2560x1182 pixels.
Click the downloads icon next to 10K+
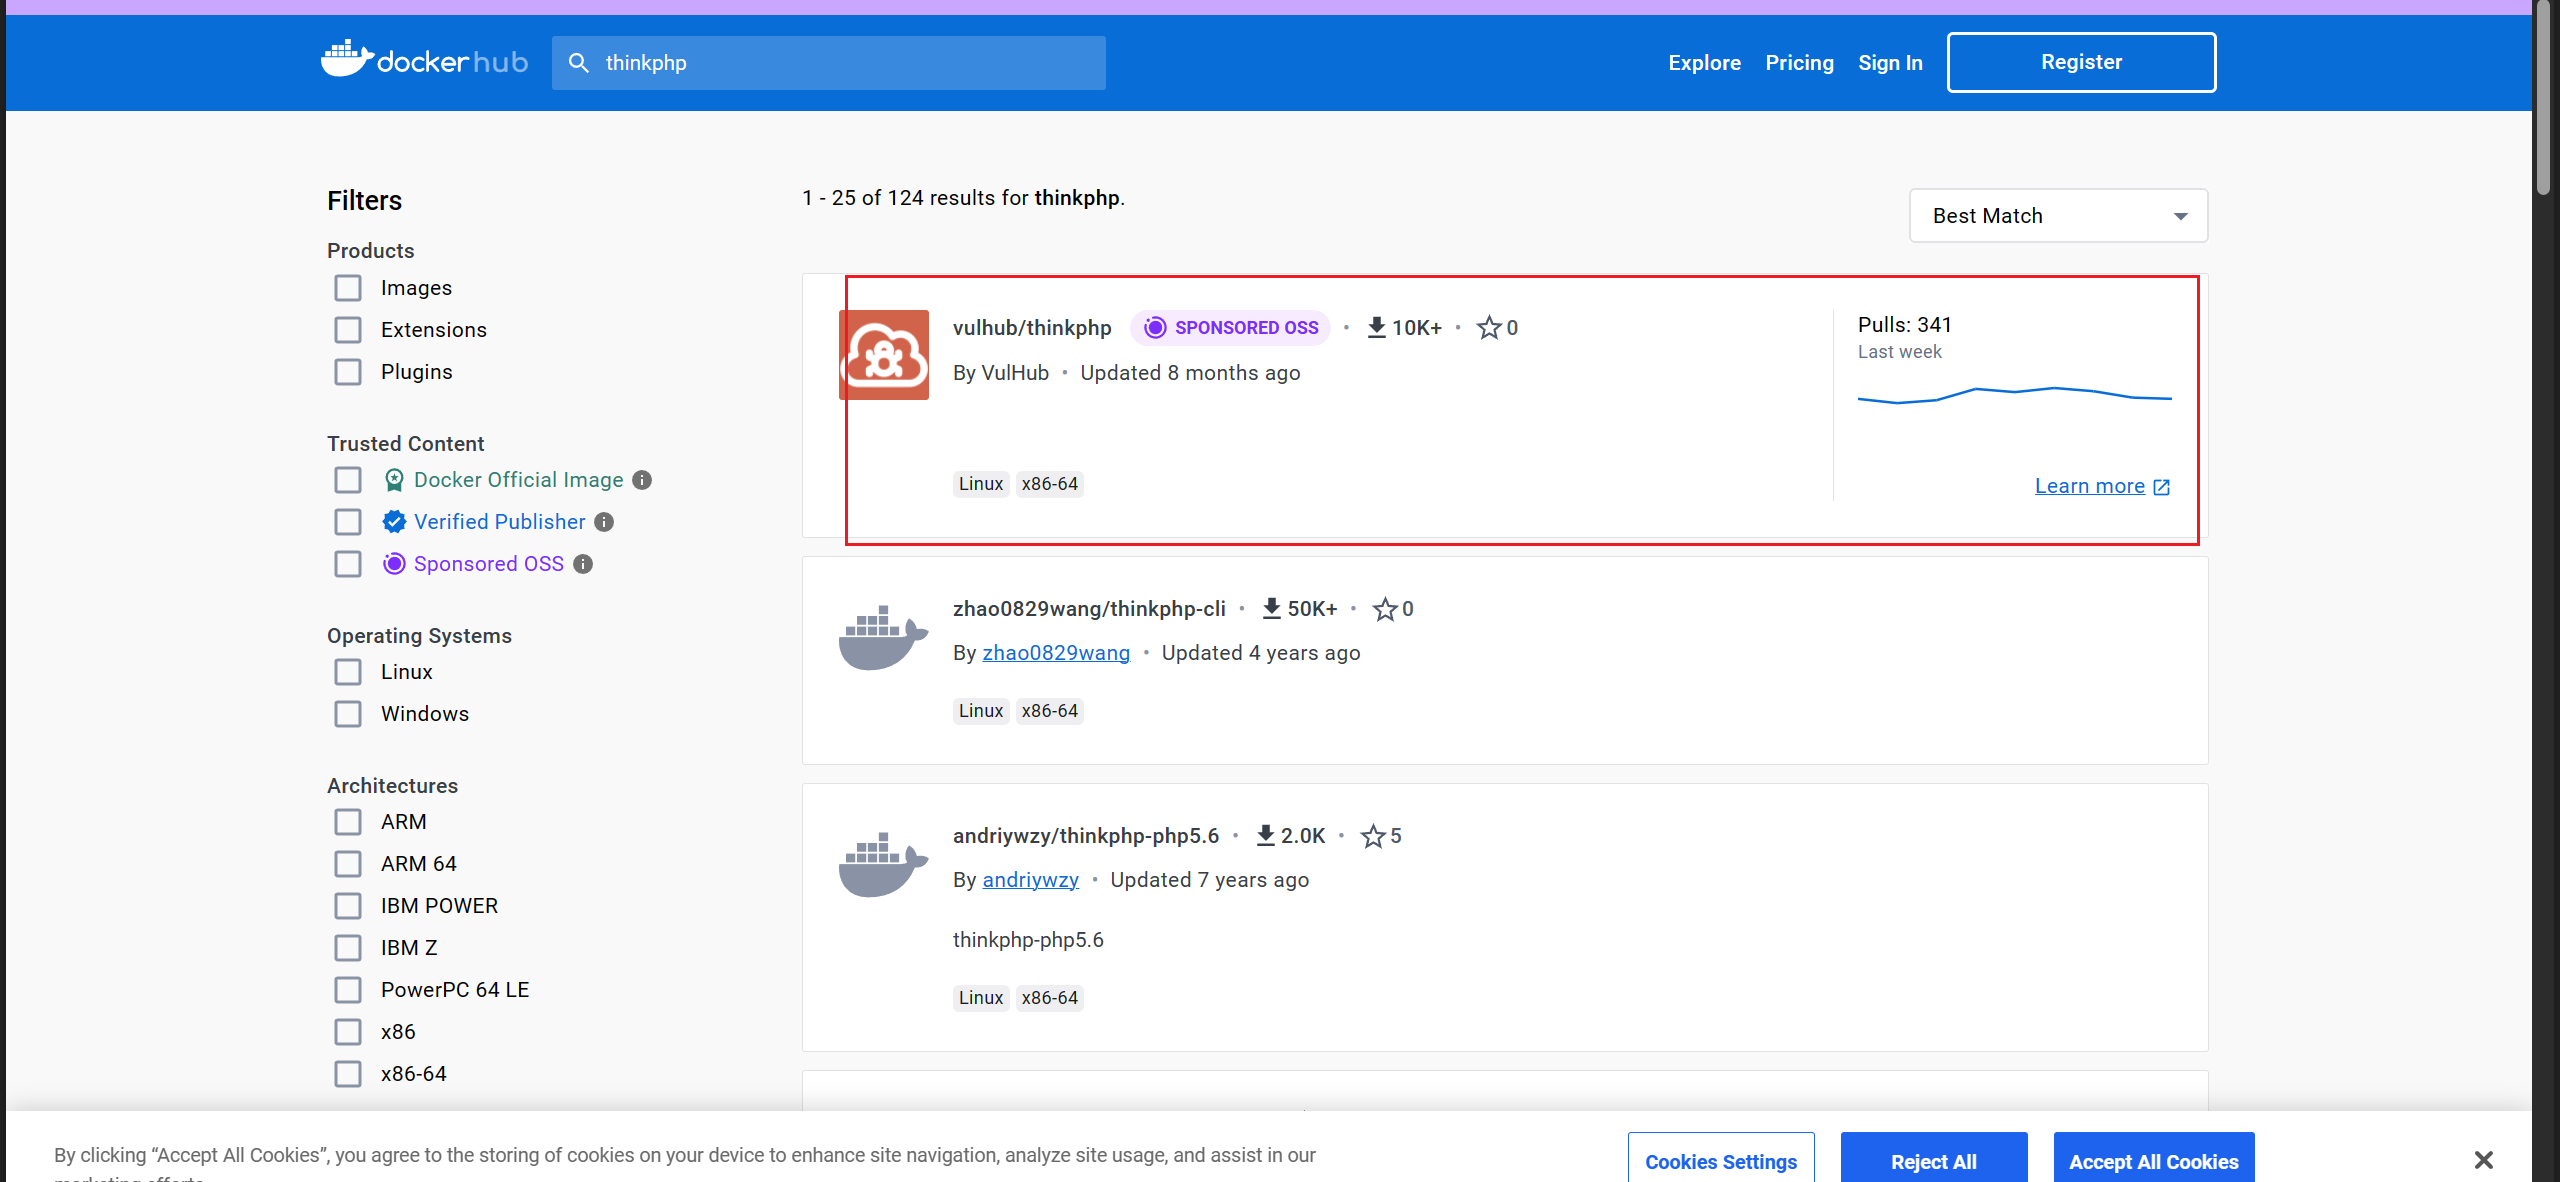pyautogui.click(x=1377, y=327)
